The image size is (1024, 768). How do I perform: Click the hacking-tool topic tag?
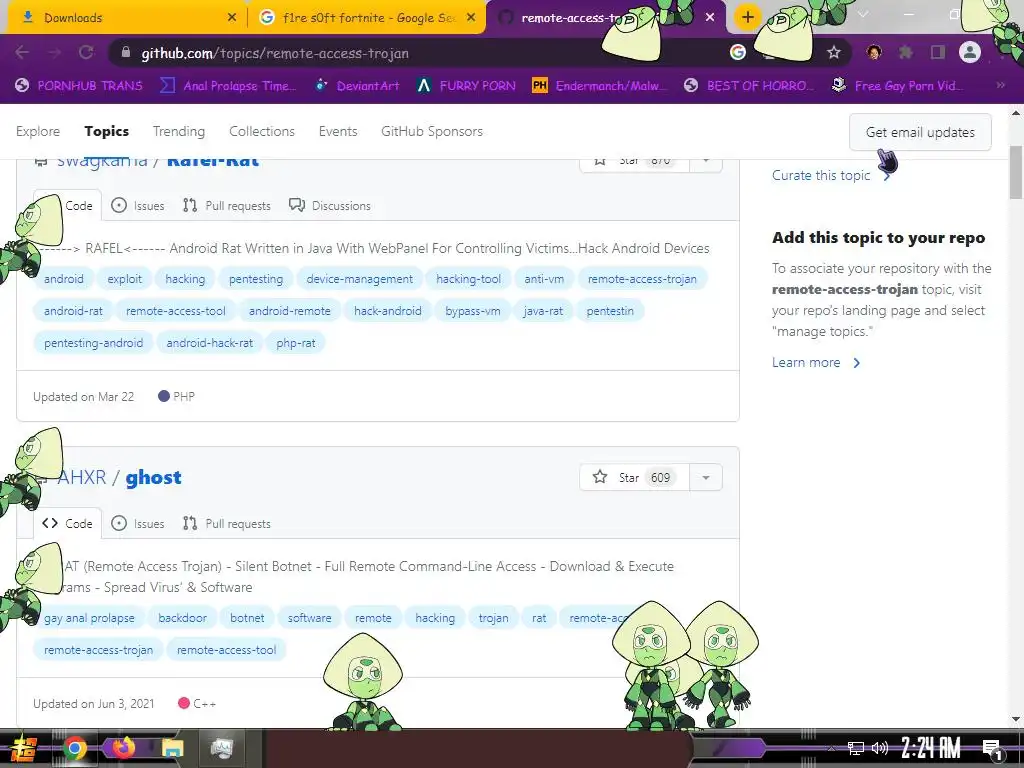click(468, 279)
